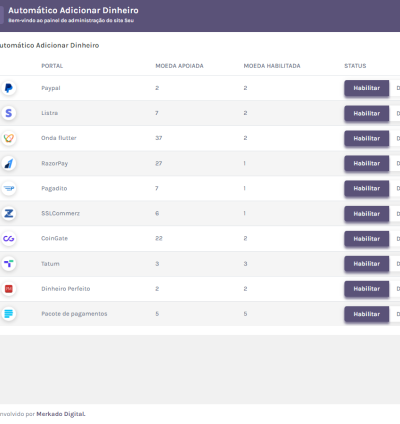Viewport: 400px width, 424px height.
Task: Click Habilitar in the Onda flutter row
Action: tap(367, 138)
